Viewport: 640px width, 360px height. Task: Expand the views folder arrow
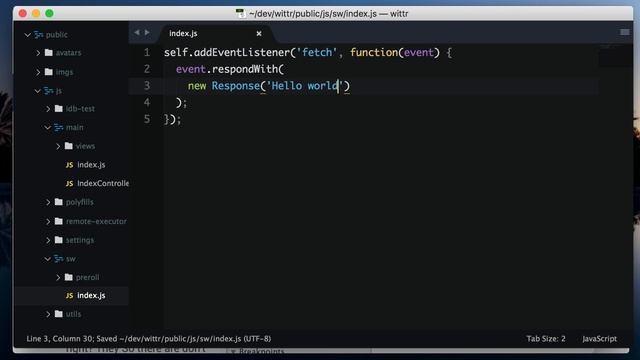pyautogui.click(x=58, y=146)
